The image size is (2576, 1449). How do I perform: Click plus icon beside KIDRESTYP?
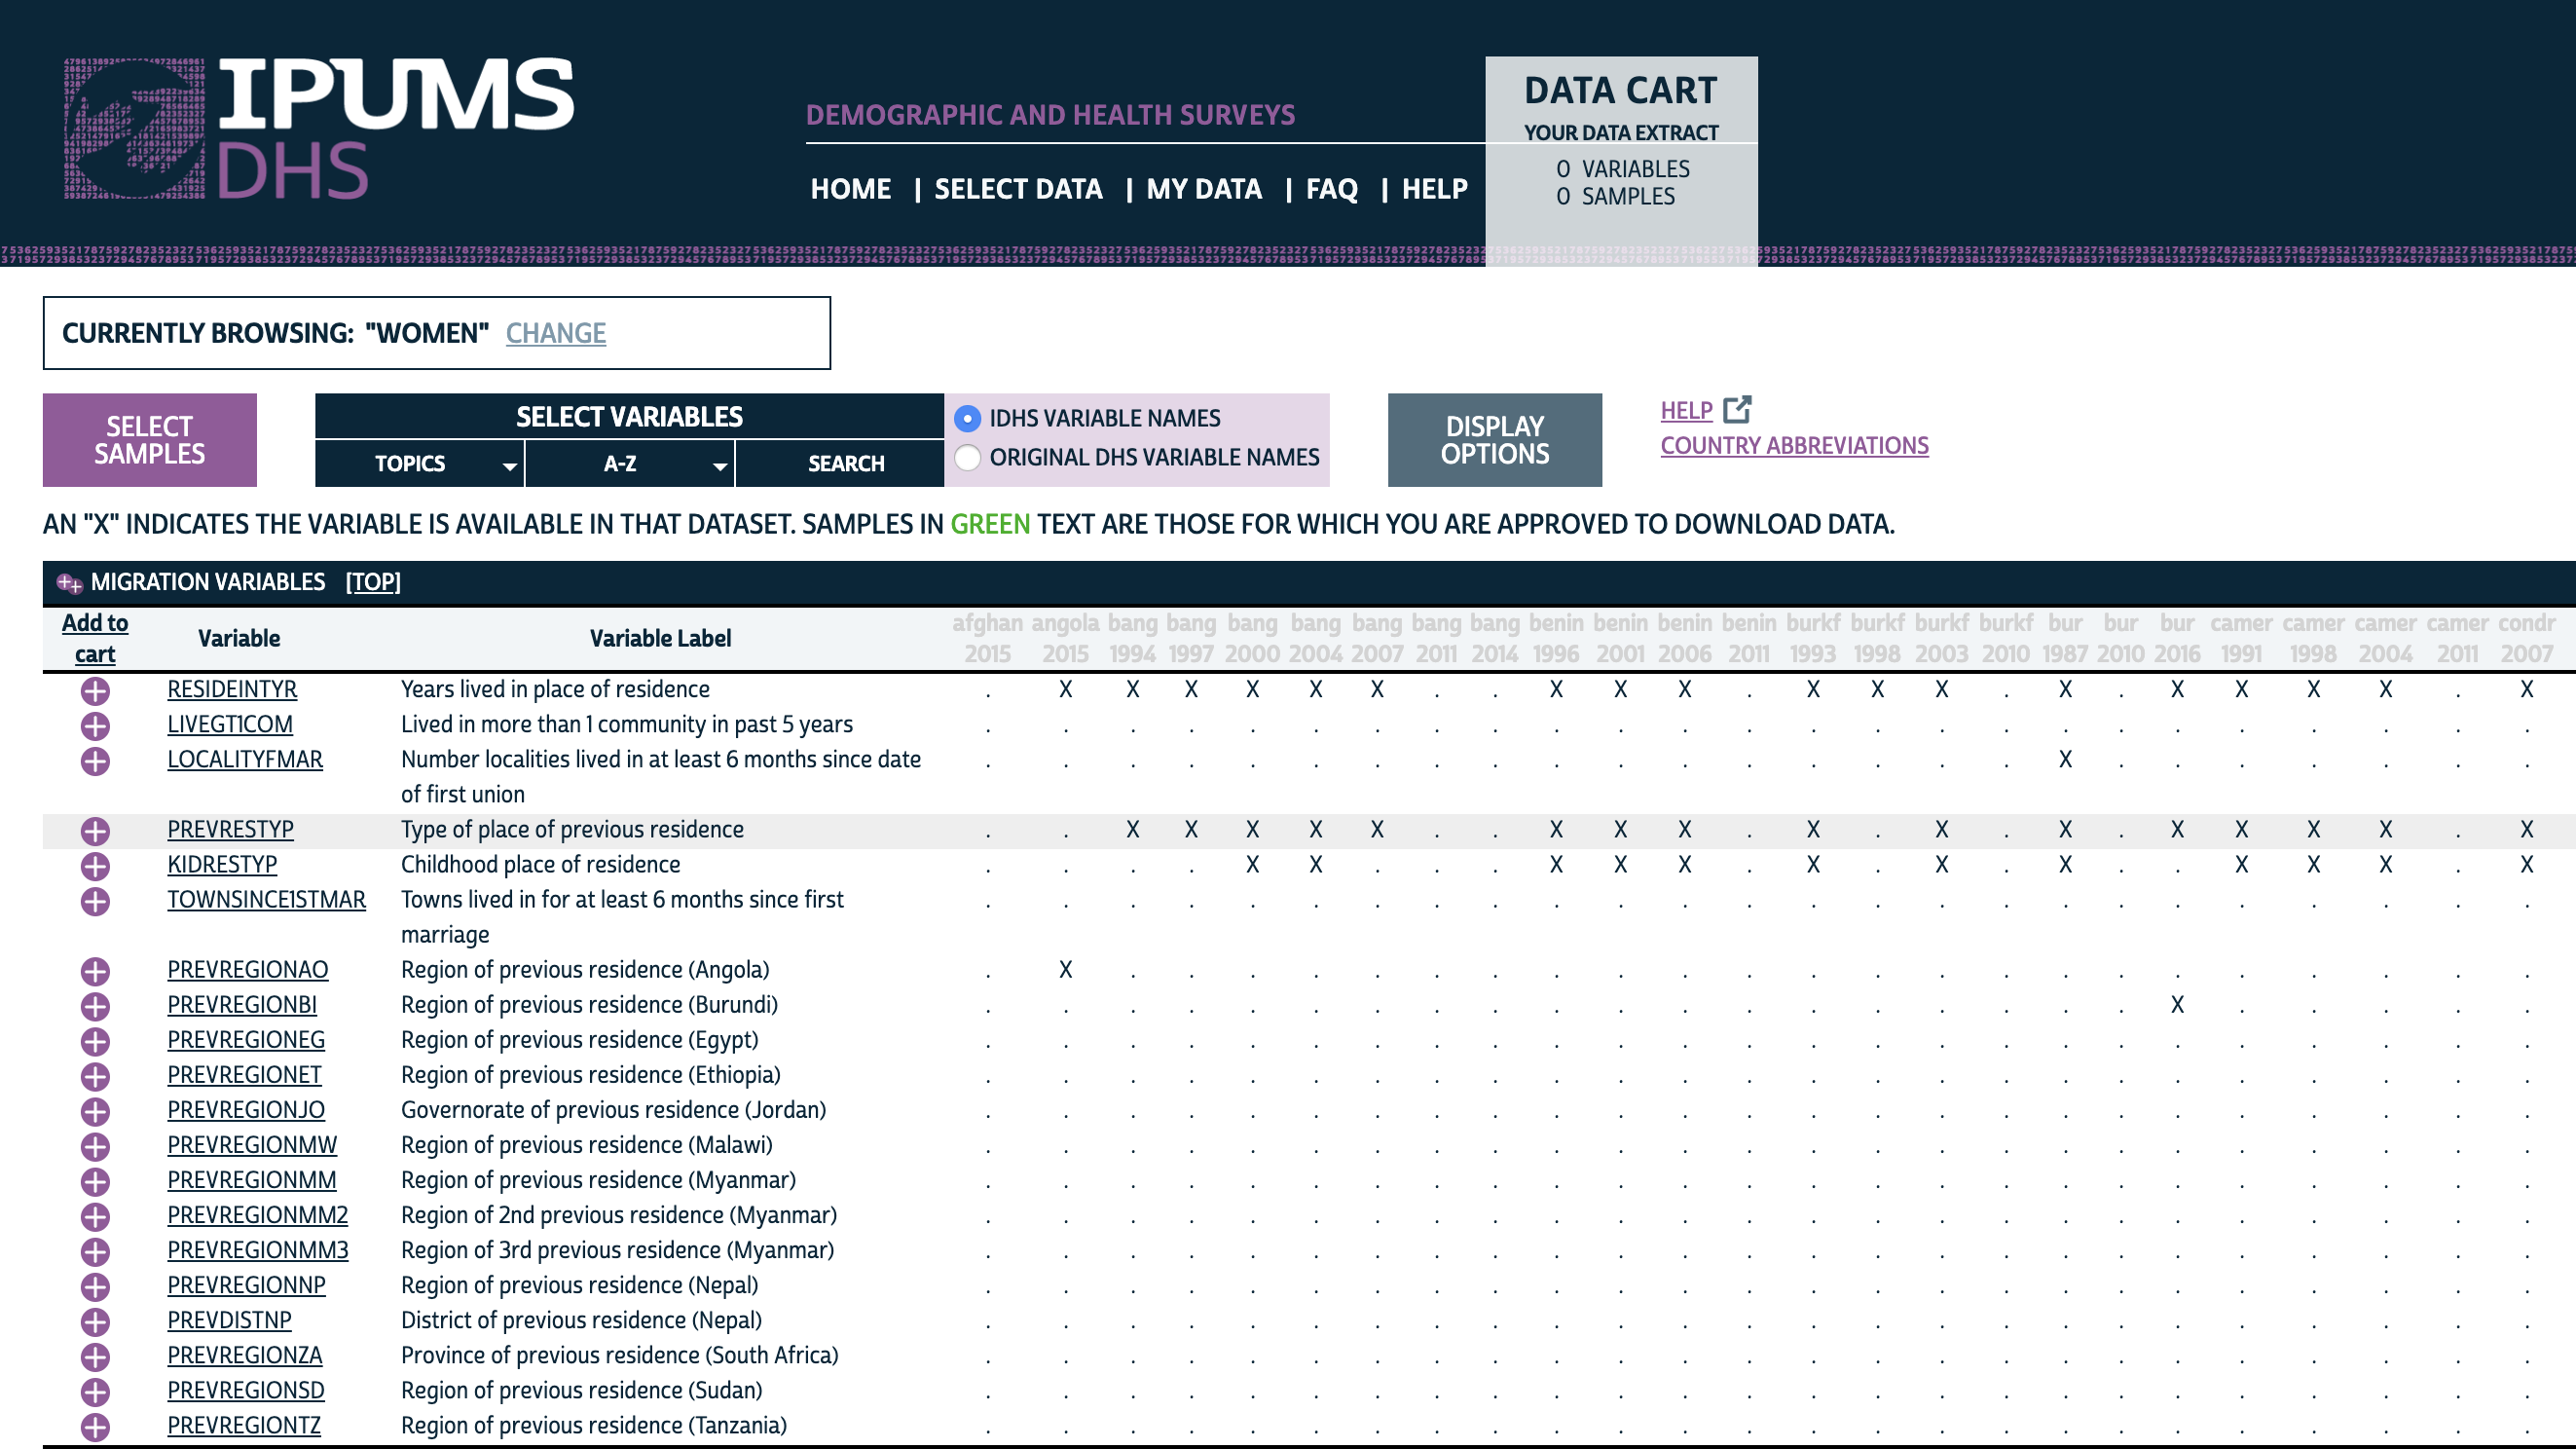tap(95, 865)
